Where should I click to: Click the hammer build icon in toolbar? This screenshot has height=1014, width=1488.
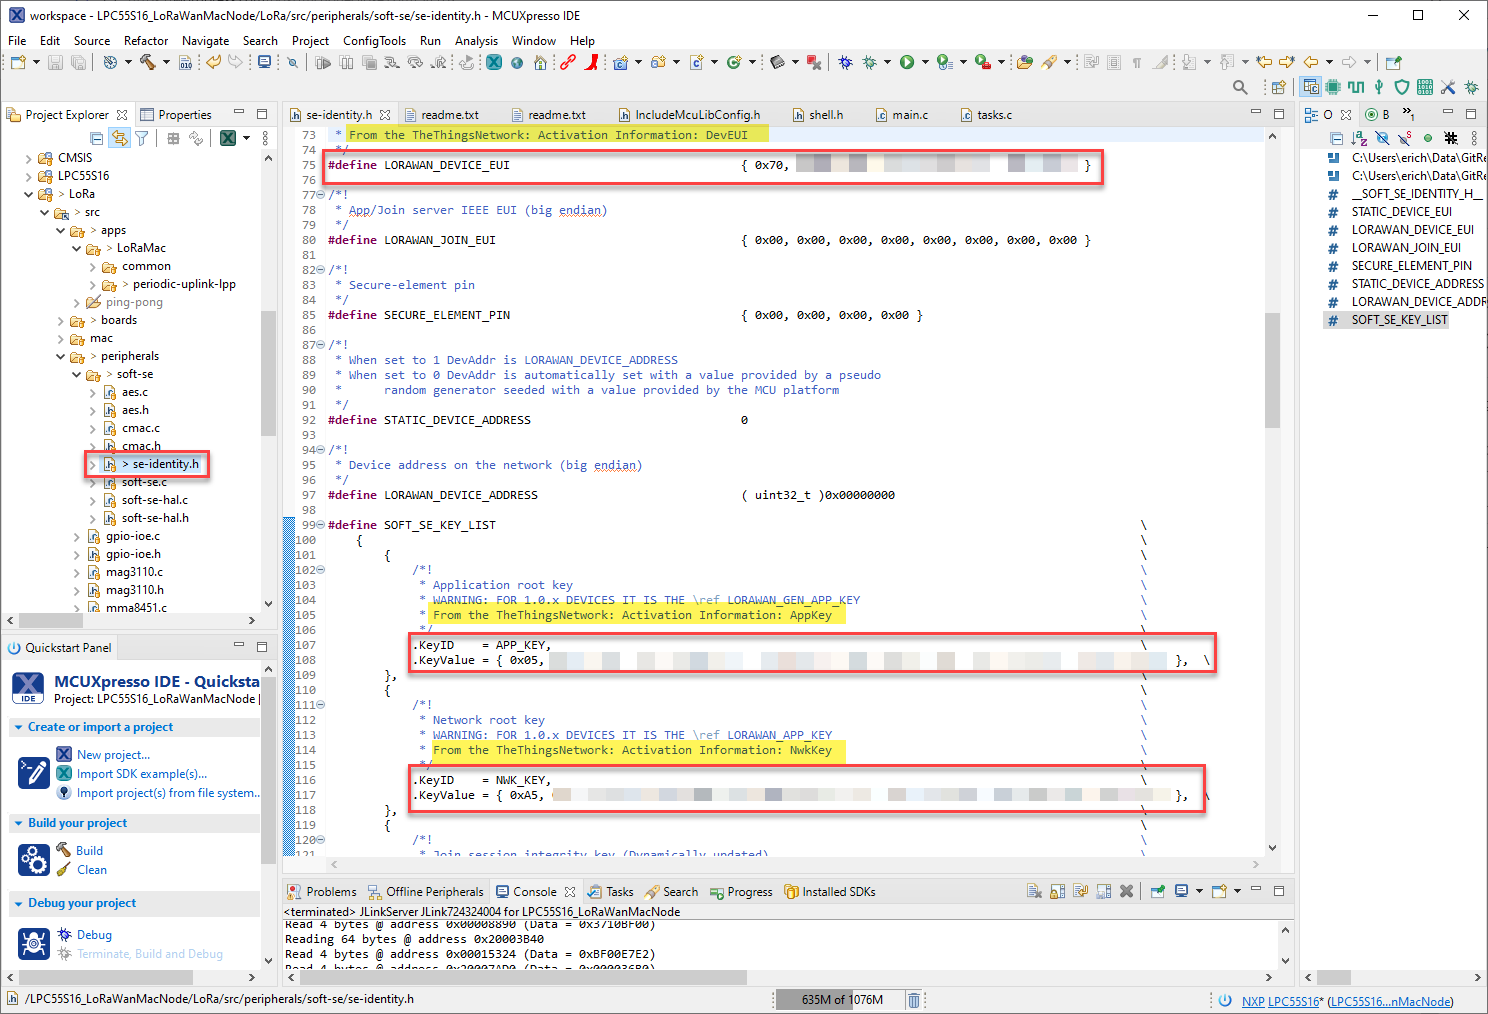(x=148, y=62)
